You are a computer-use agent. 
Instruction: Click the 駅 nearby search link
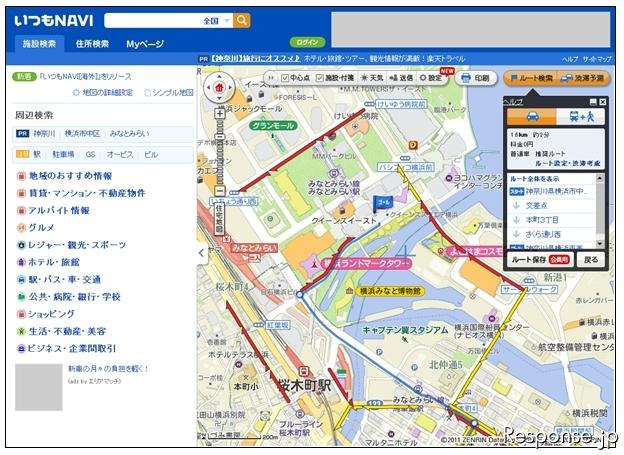[37, 154]
